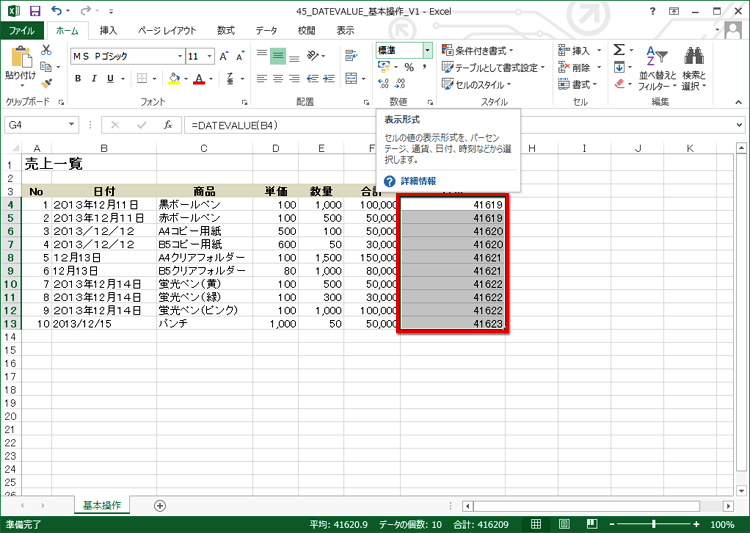Open the number format dropdown showing 標準
This screenshot has height=533, width=750.
(x=427, y=50)
